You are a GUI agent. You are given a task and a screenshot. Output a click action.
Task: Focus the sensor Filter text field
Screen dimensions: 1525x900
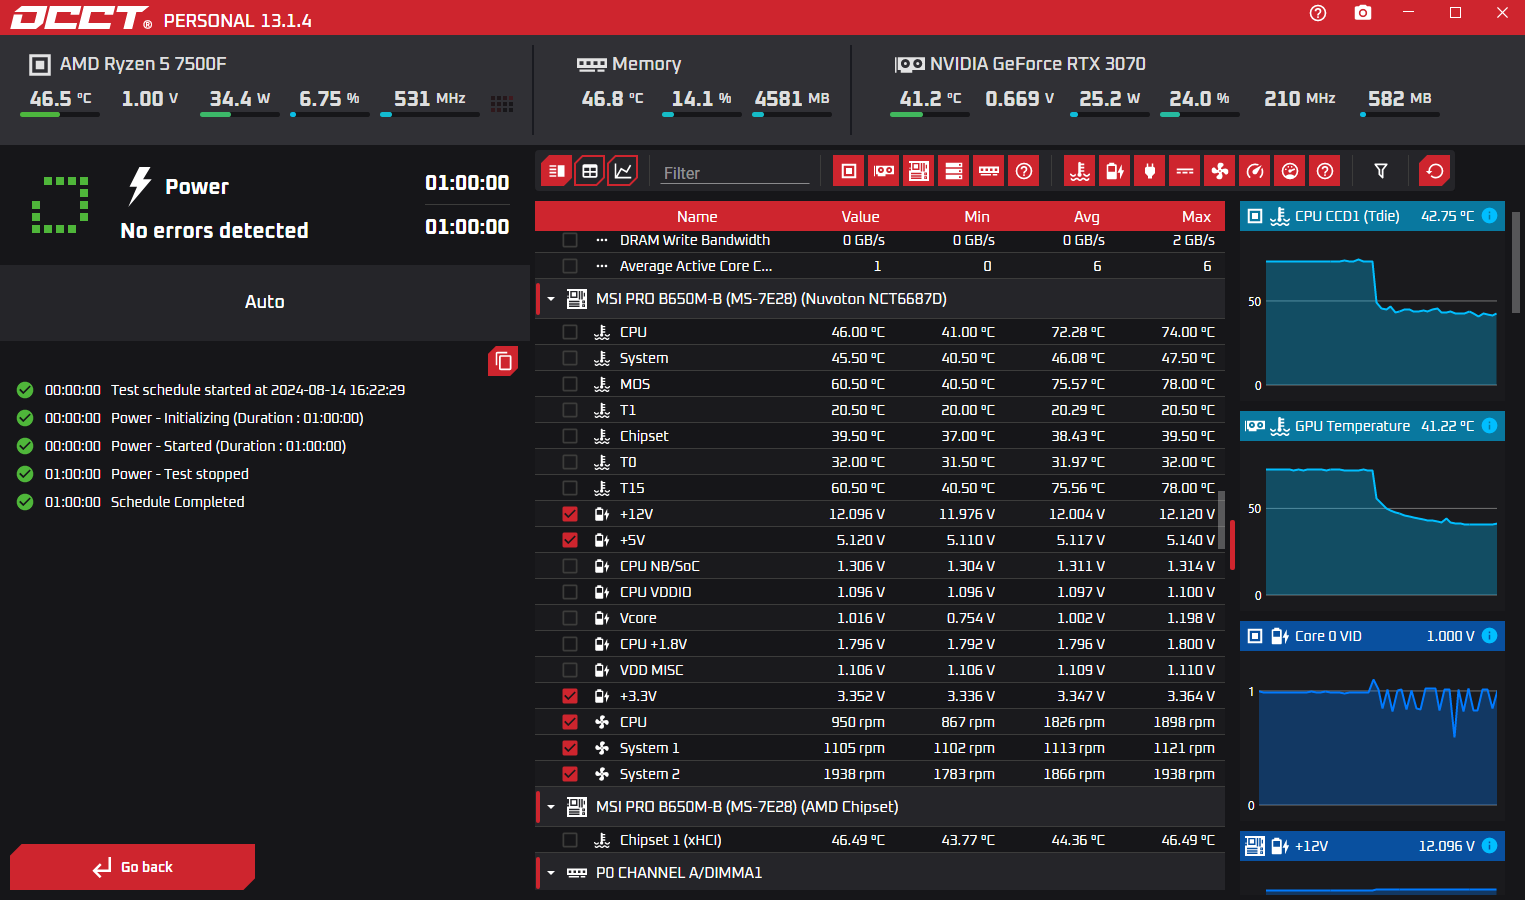click(x=736, y=173)
